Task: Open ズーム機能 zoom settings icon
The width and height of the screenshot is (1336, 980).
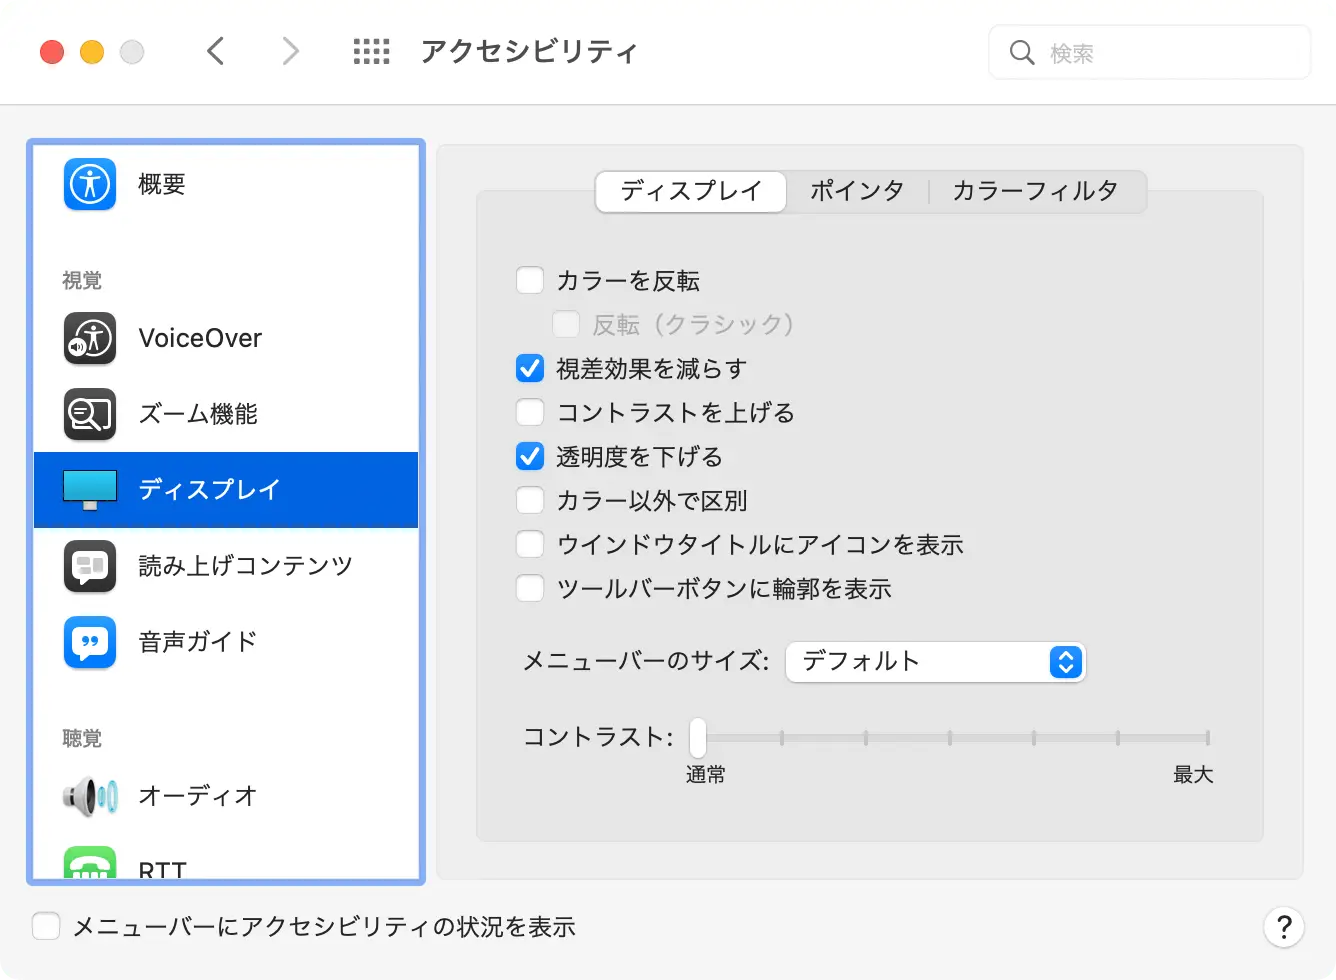Action: (x=90, y=414)
